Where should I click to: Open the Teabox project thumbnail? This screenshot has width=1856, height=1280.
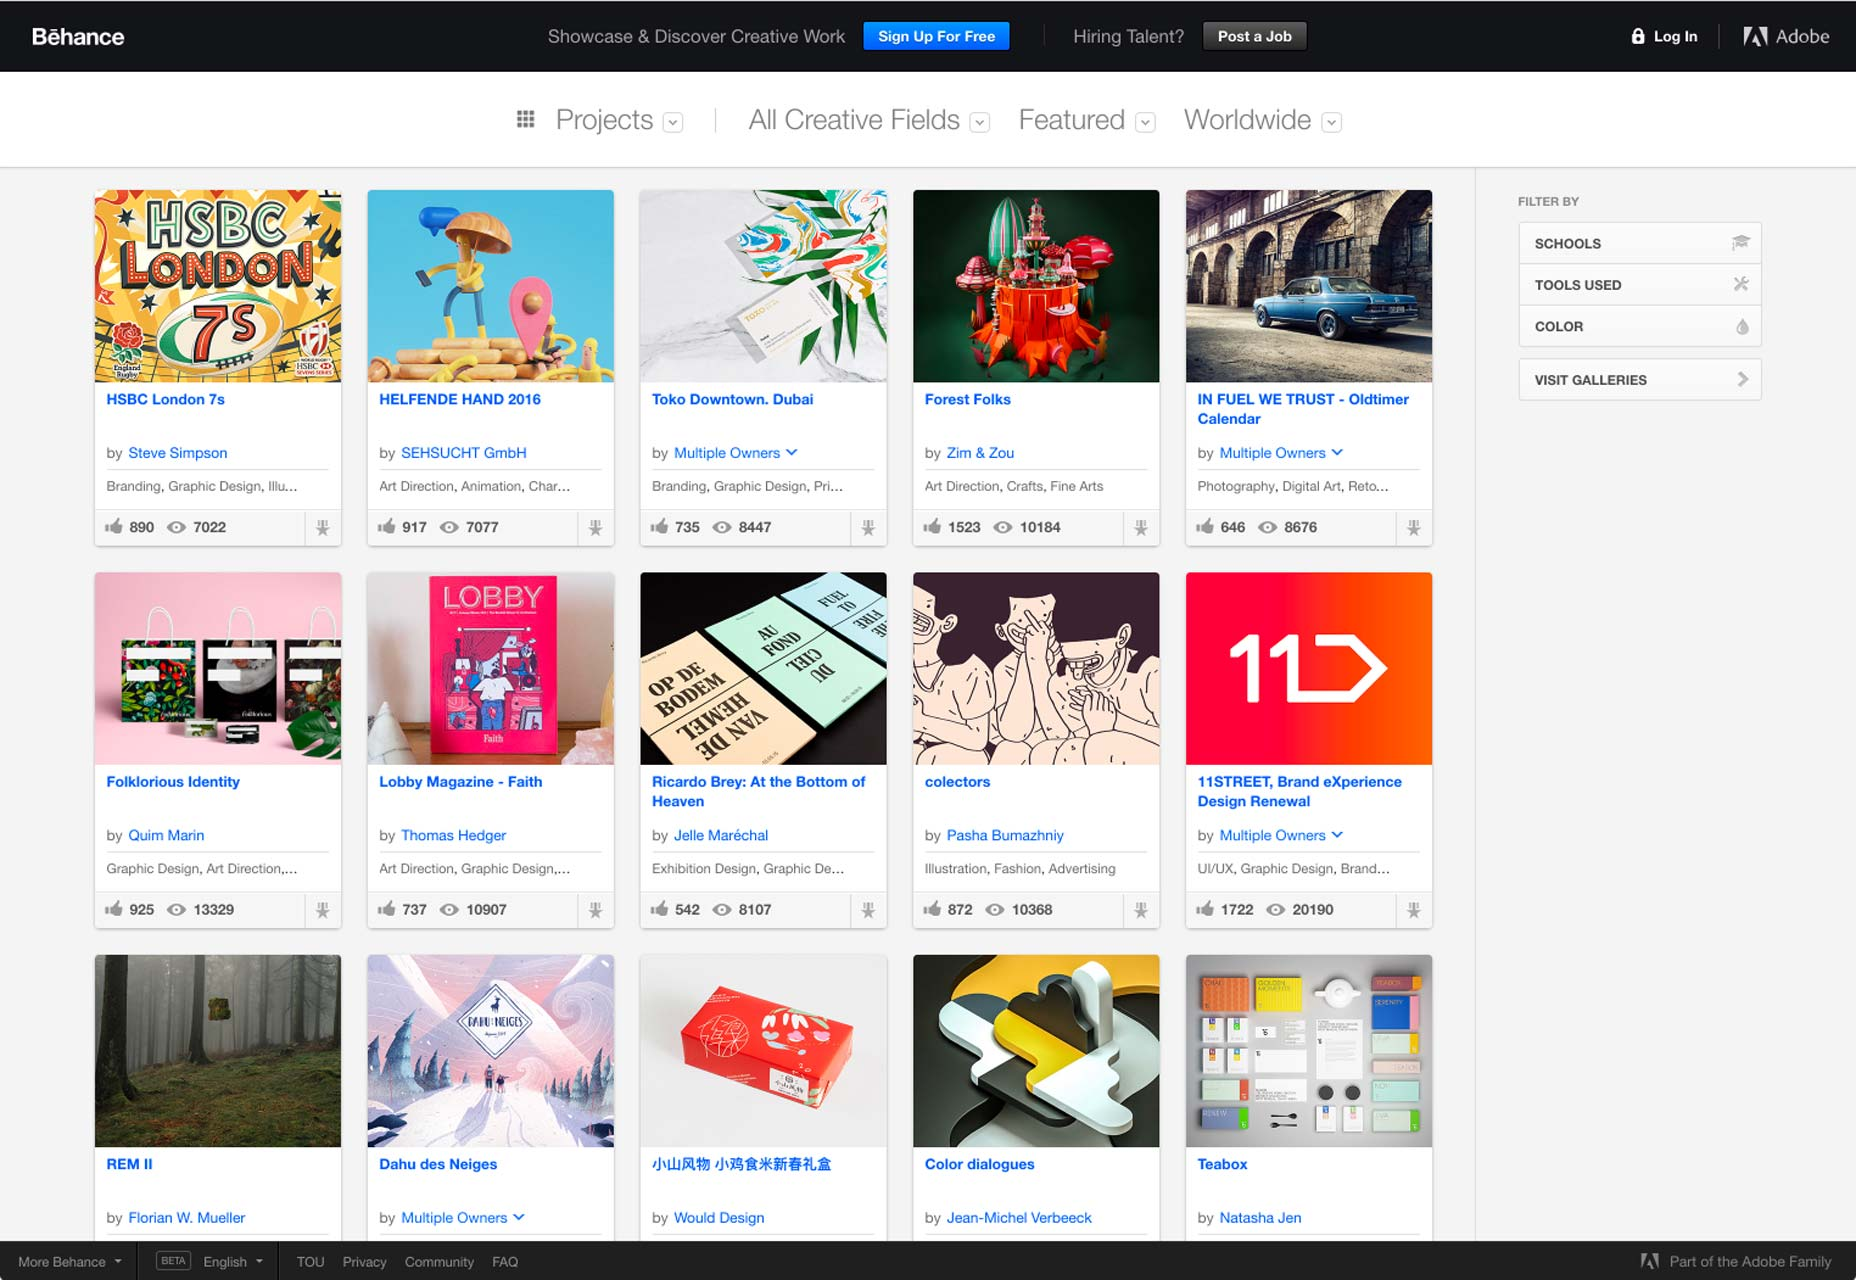click(x=1309, y=1051)
